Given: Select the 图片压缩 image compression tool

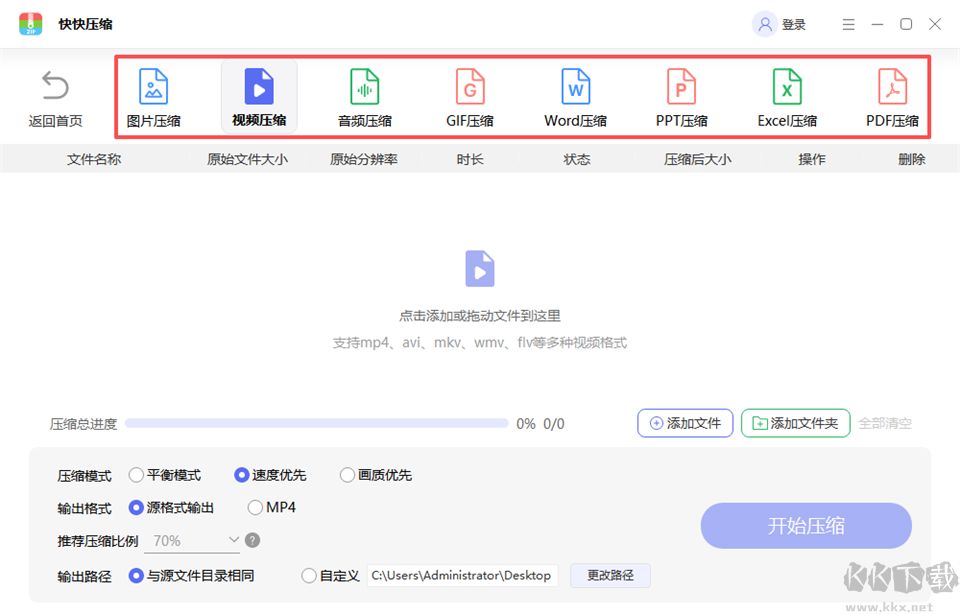Looking at the screenshot, I should point(154,96).
